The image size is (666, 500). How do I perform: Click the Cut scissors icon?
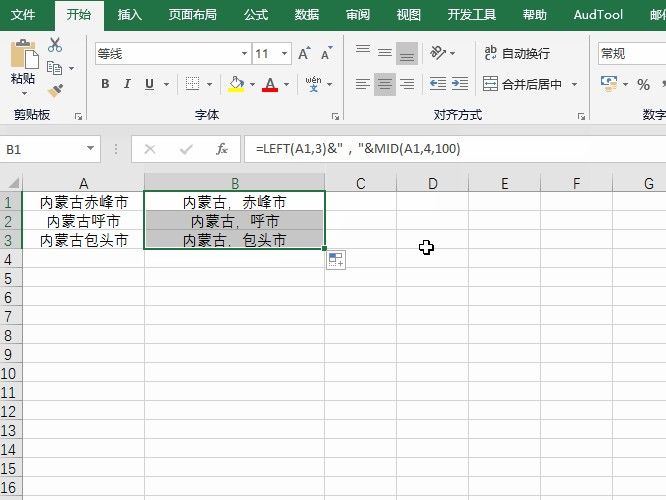[55, 45]
